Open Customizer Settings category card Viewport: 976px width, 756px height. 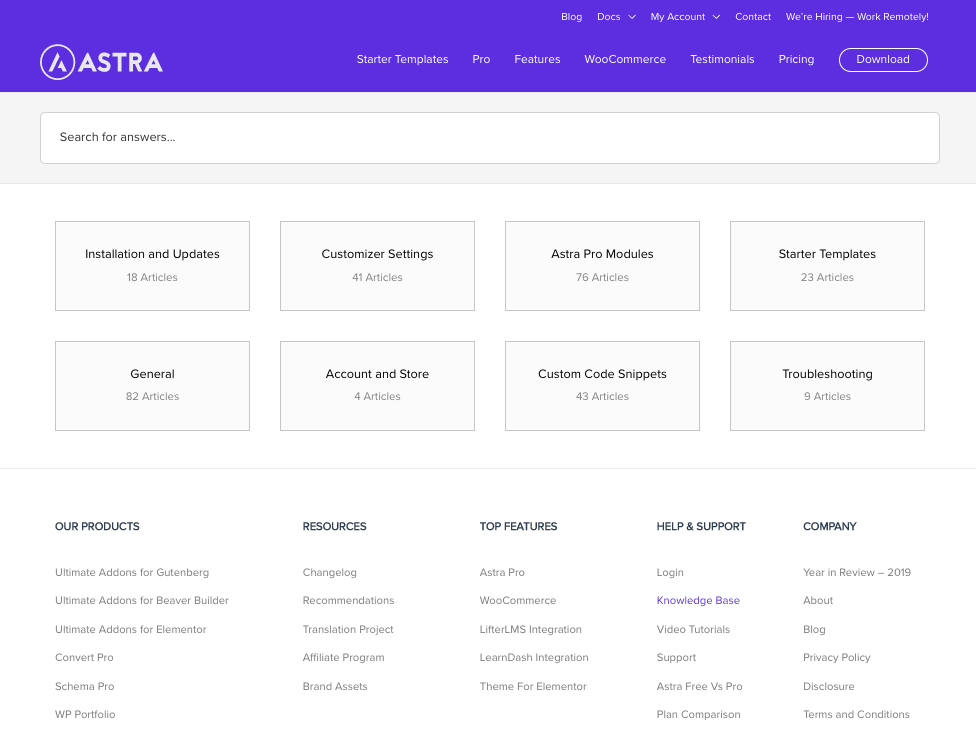pyautogui.click(x=377, y=266)
